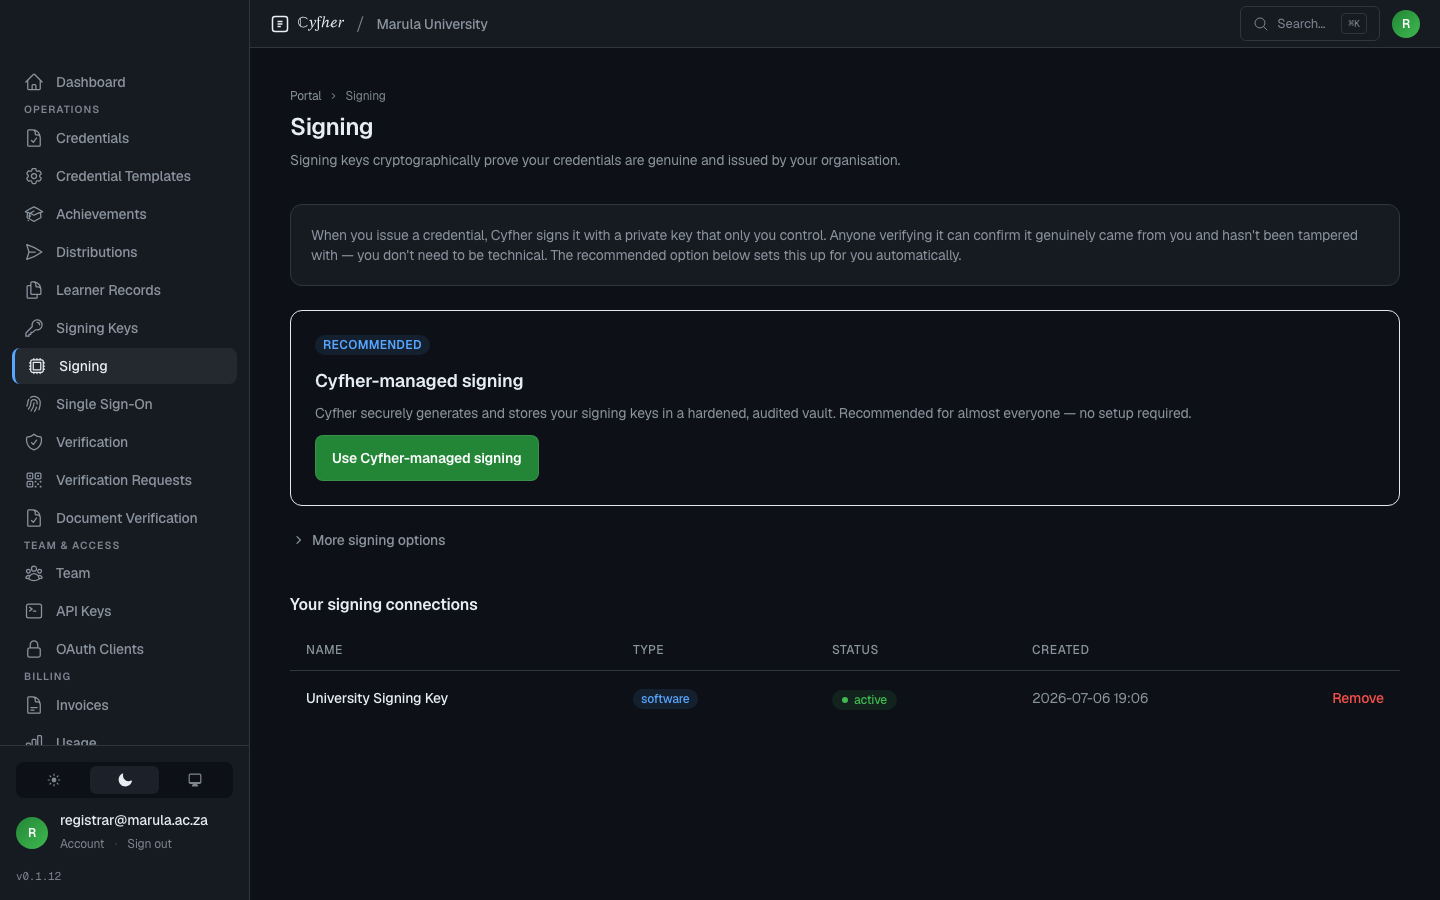Click the OAuth Clients lock icon
Screen dimensions: 1440x900
click(34, 649)
